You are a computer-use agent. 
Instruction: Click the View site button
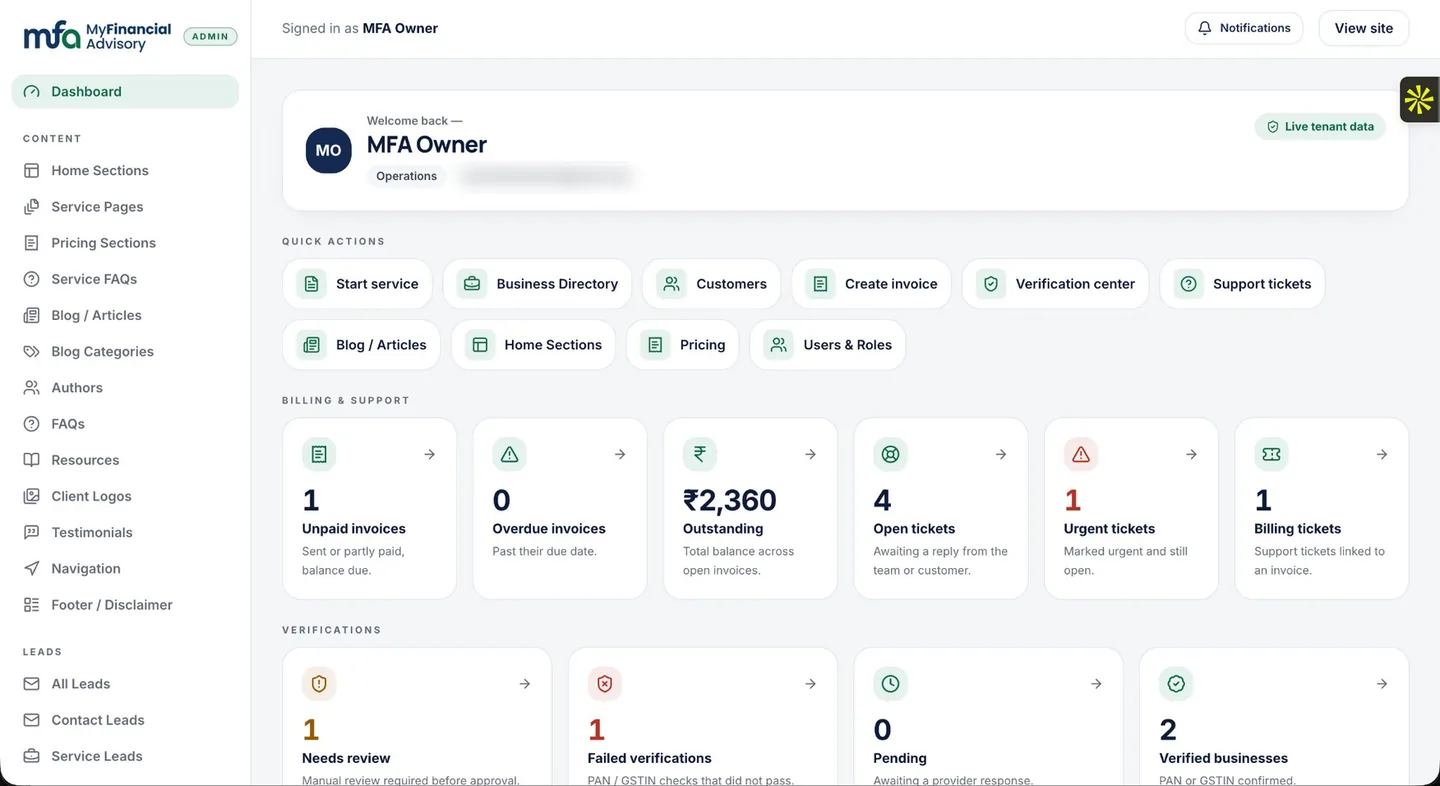pos(1364,28)
